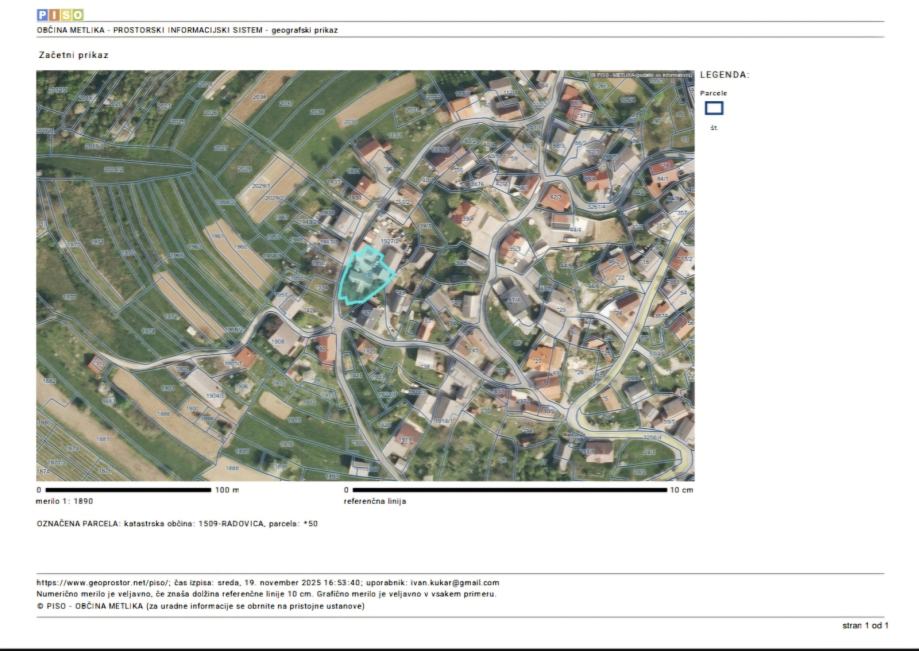
Task: Click the referenčna linija label
Action: tap(375, 501)
